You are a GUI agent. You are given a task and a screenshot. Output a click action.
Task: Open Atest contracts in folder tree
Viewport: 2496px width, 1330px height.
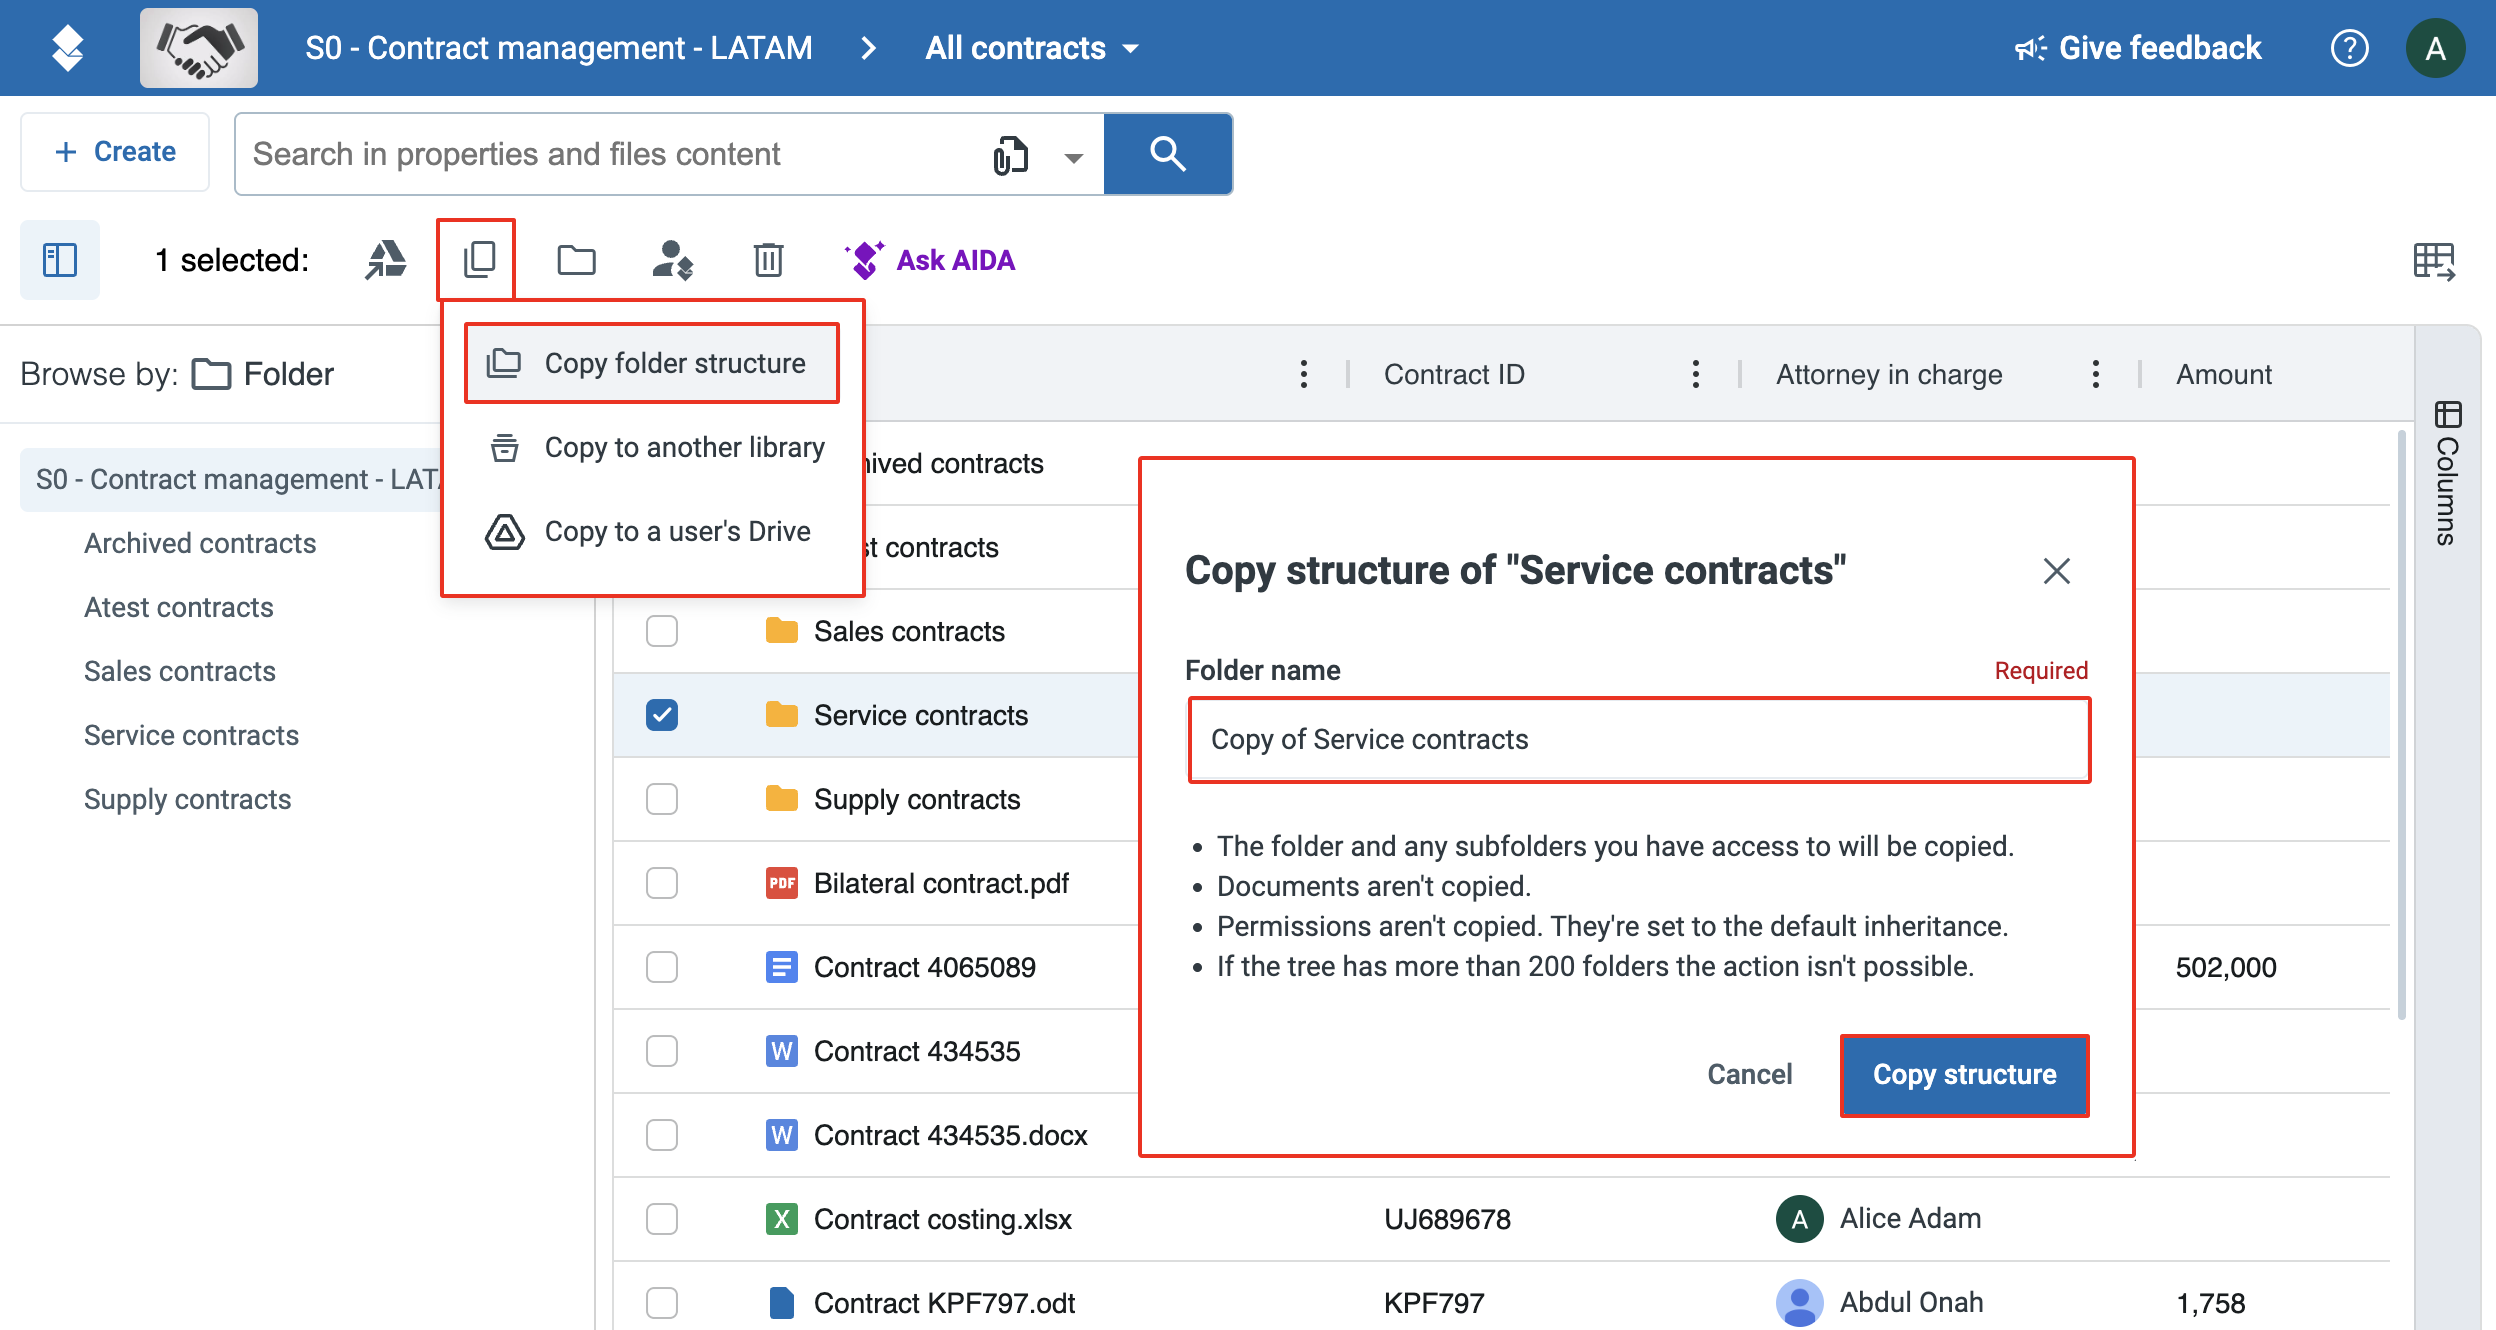[179, 607]
